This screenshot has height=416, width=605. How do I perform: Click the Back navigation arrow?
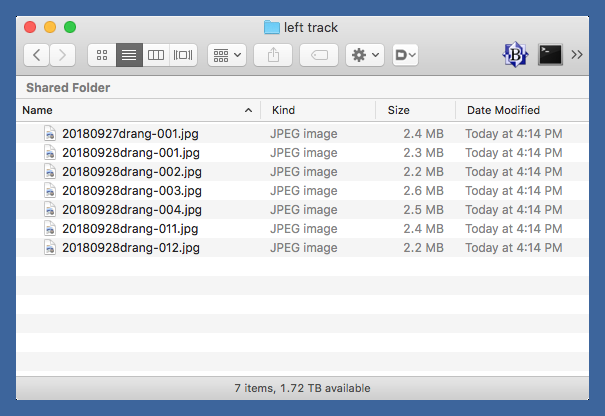coord(37,56)
